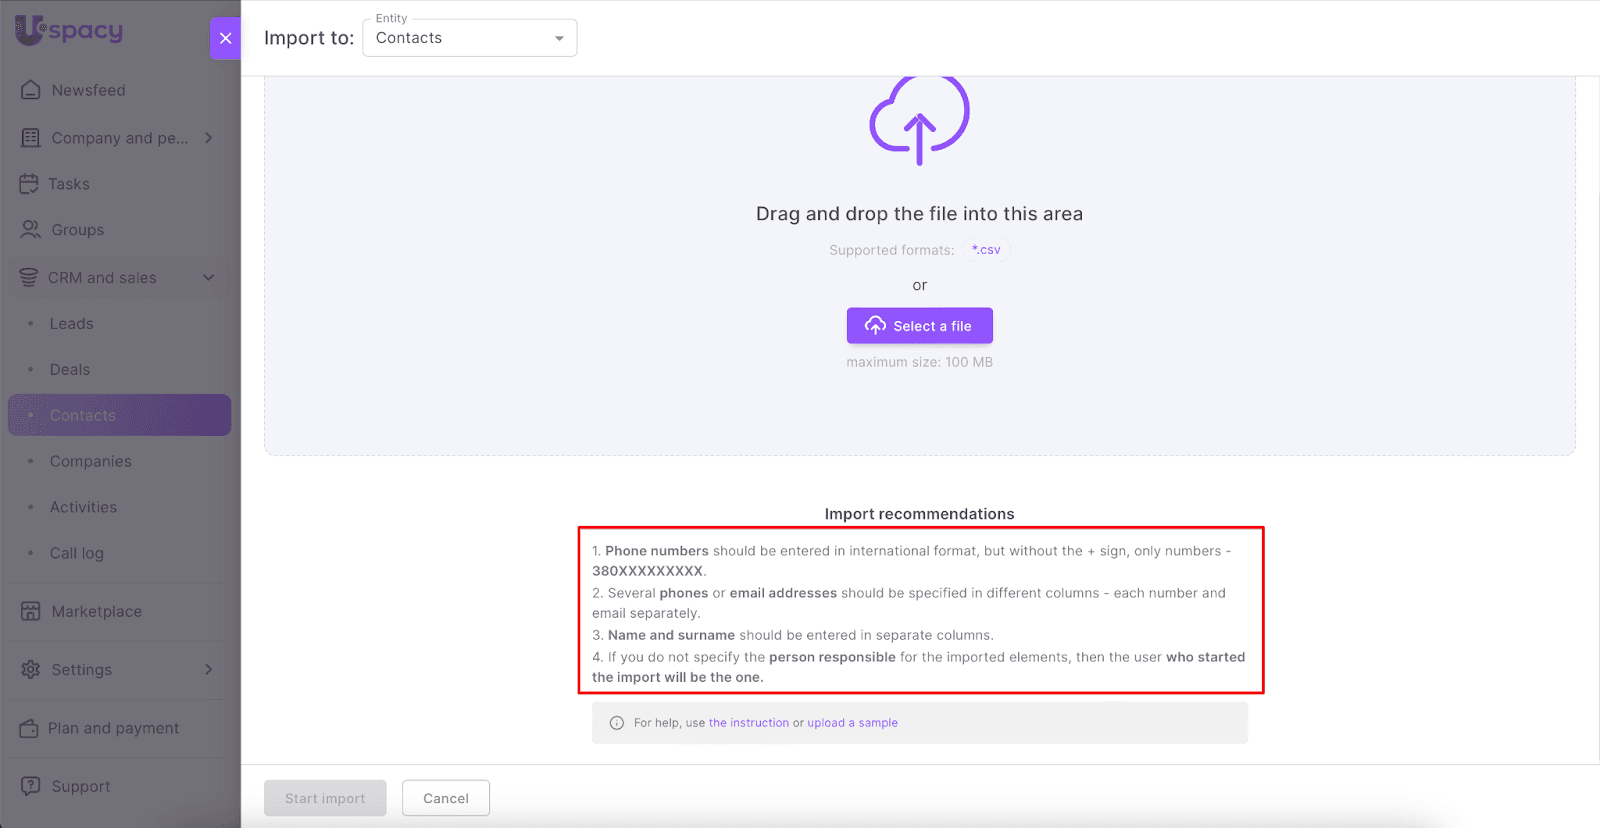Open the Entity dropdown
The height and width of the screenshot is (828, 1600).
(469, 38)
